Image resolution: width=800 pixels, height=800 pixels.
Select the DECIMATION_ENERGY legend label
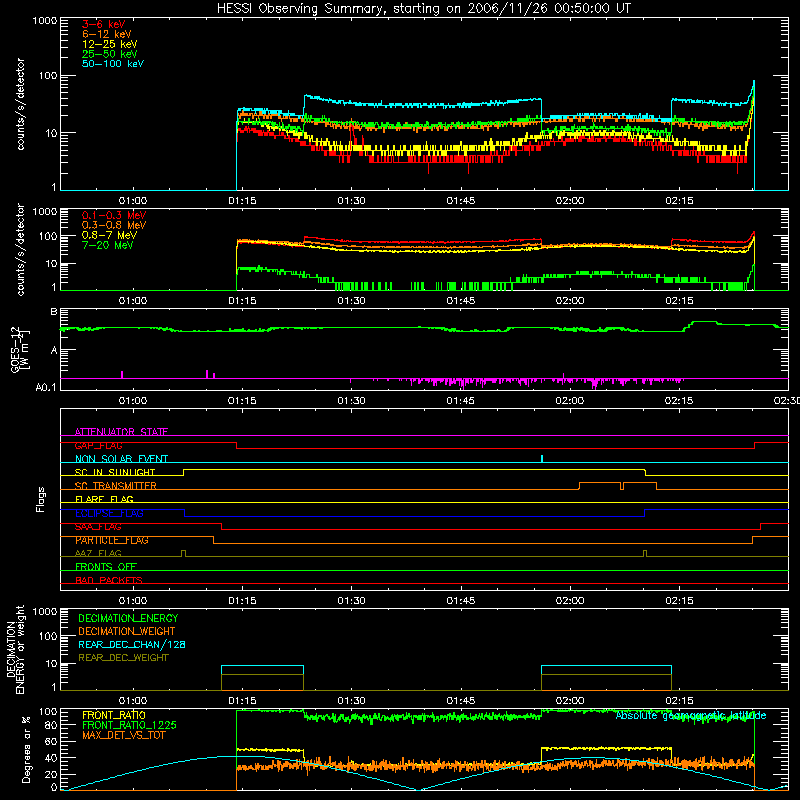pos(128,618)
